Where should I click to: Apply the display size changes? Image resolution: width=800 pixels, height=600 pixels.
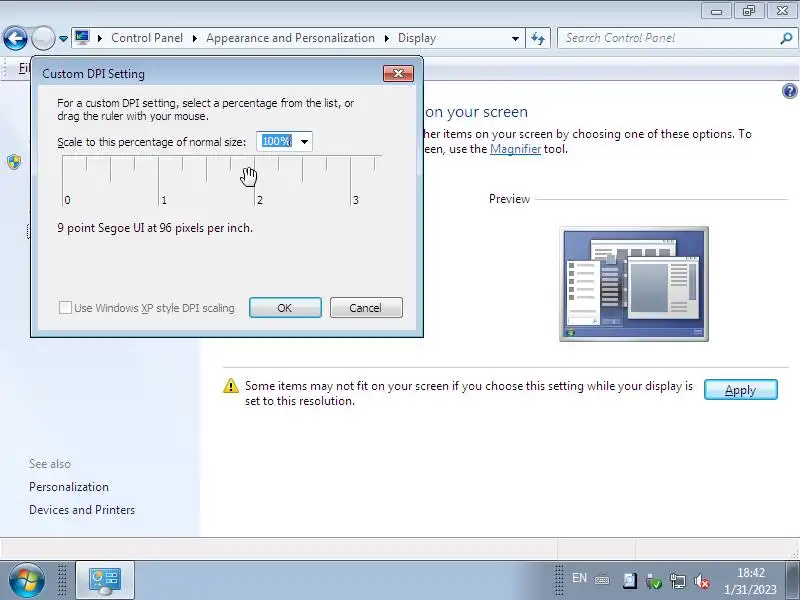coord(741,390)
